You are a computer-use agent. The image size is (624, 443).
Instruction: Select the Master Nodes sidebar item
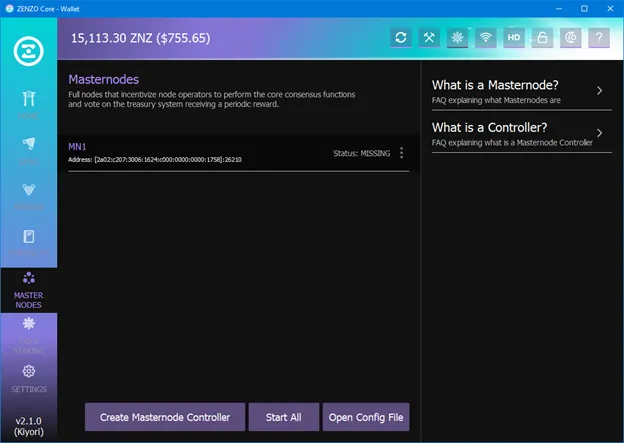click(29, 290)
